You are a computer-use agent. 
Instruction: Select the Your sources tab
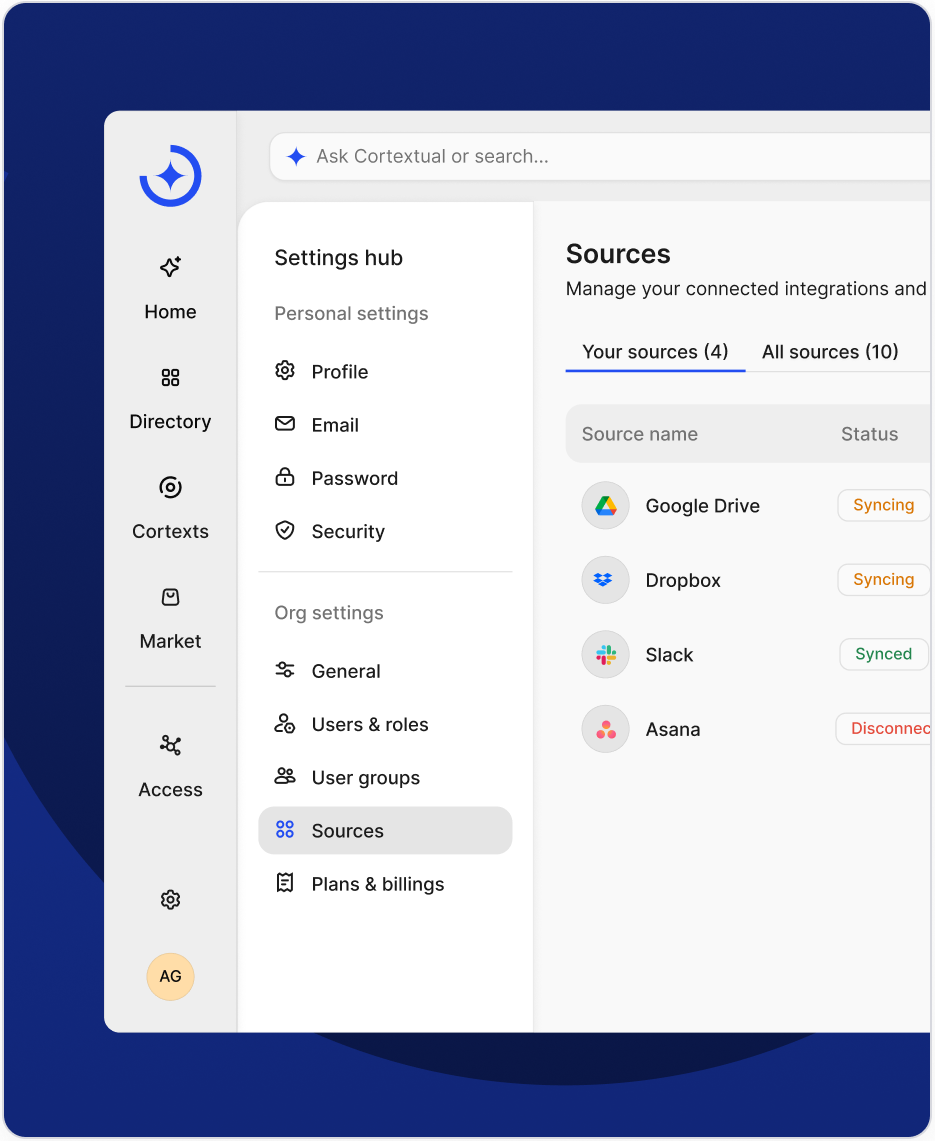655,352
